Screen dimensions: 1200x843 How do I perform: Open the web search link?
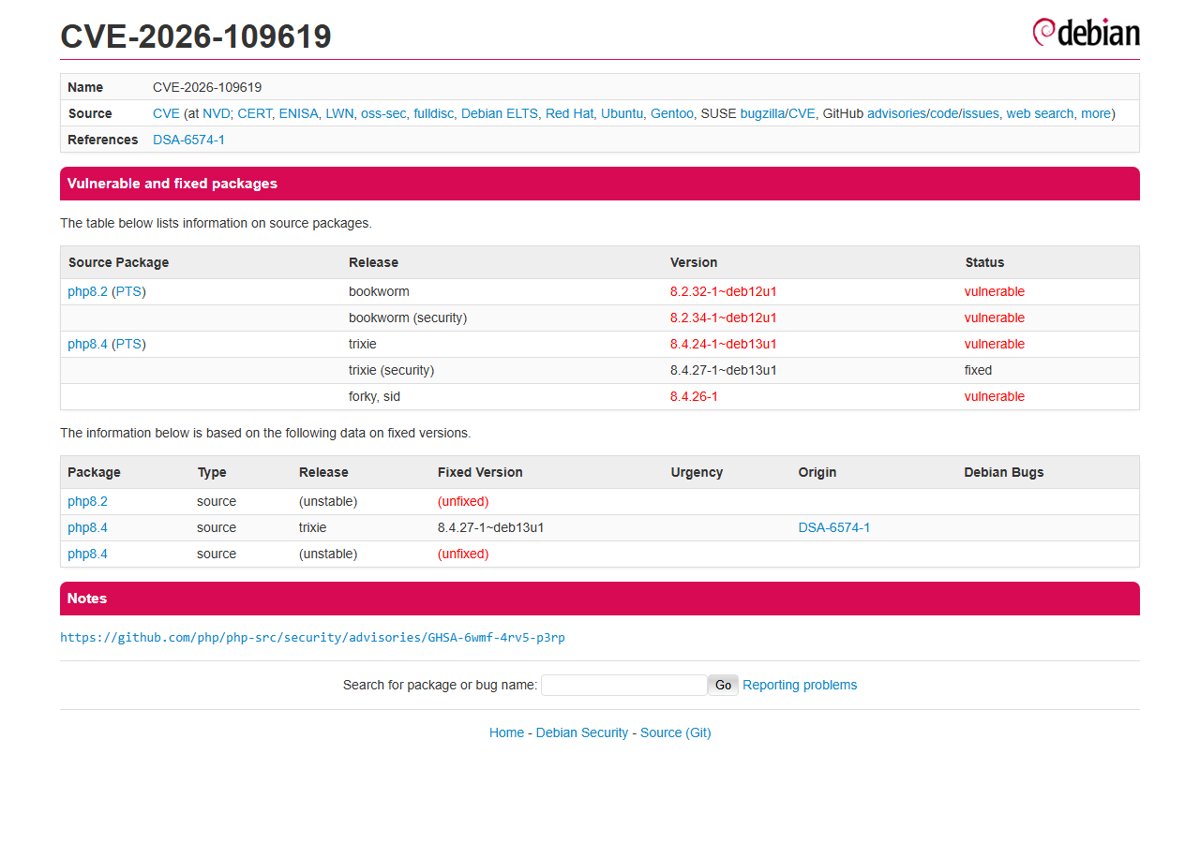tap(1040, 114)
